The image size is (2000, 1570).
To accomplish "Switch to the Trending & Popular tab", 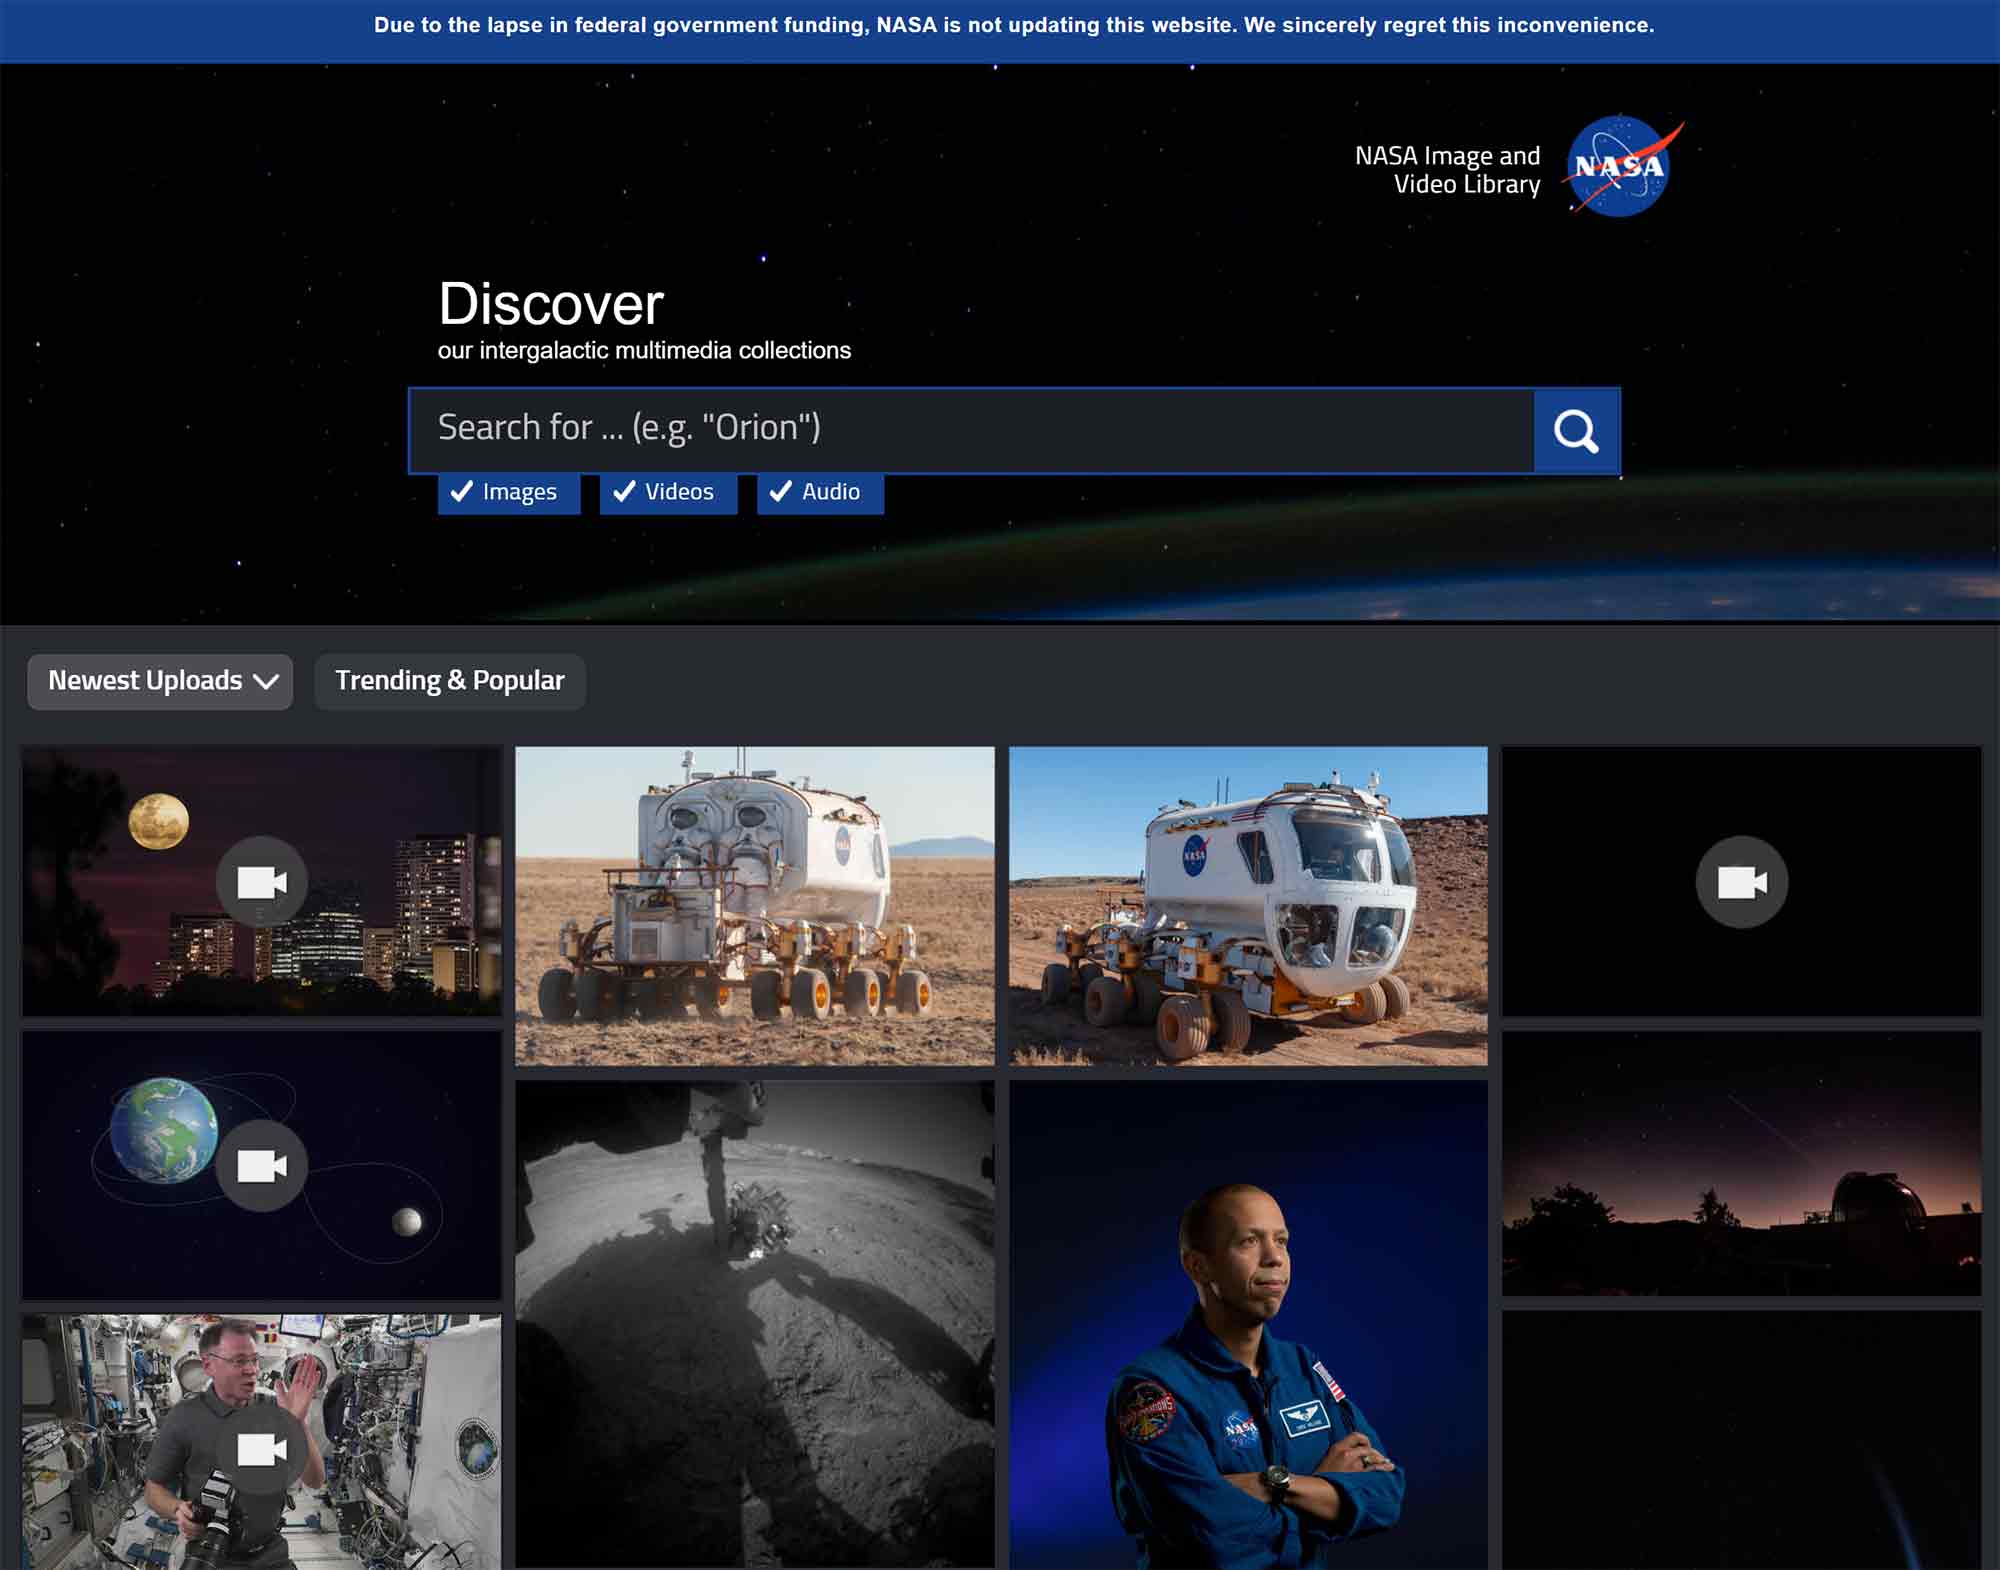I will (449, 681).
